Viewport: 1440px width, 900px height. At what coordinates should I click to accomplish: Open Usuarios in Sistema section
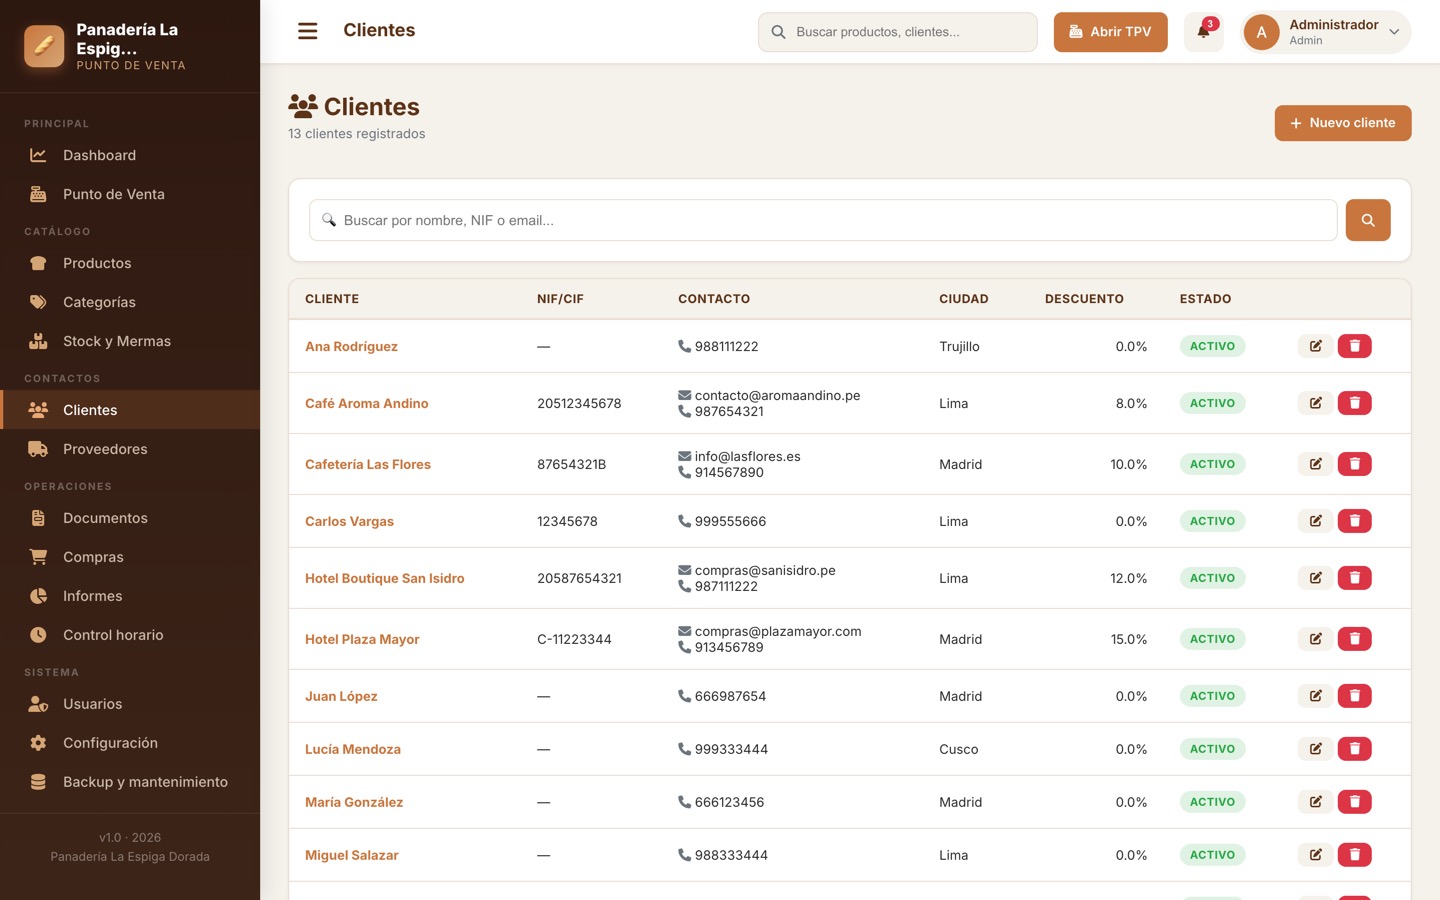click(130, 704)
